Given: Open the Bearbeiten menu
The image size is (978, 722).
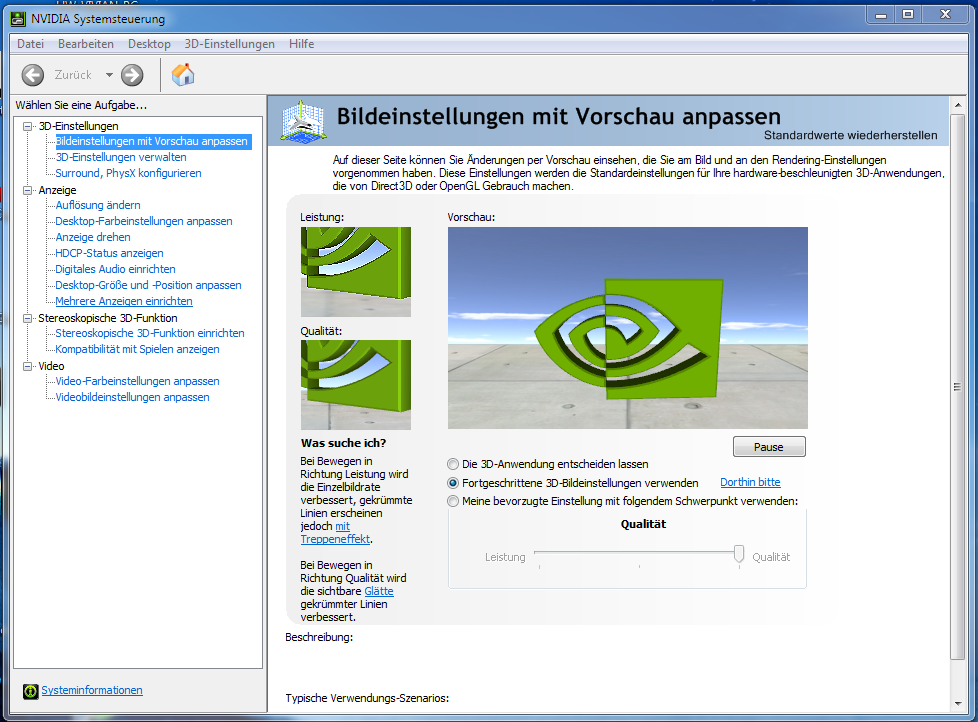Looking at the screenshot, I should [x=85, y=44].
